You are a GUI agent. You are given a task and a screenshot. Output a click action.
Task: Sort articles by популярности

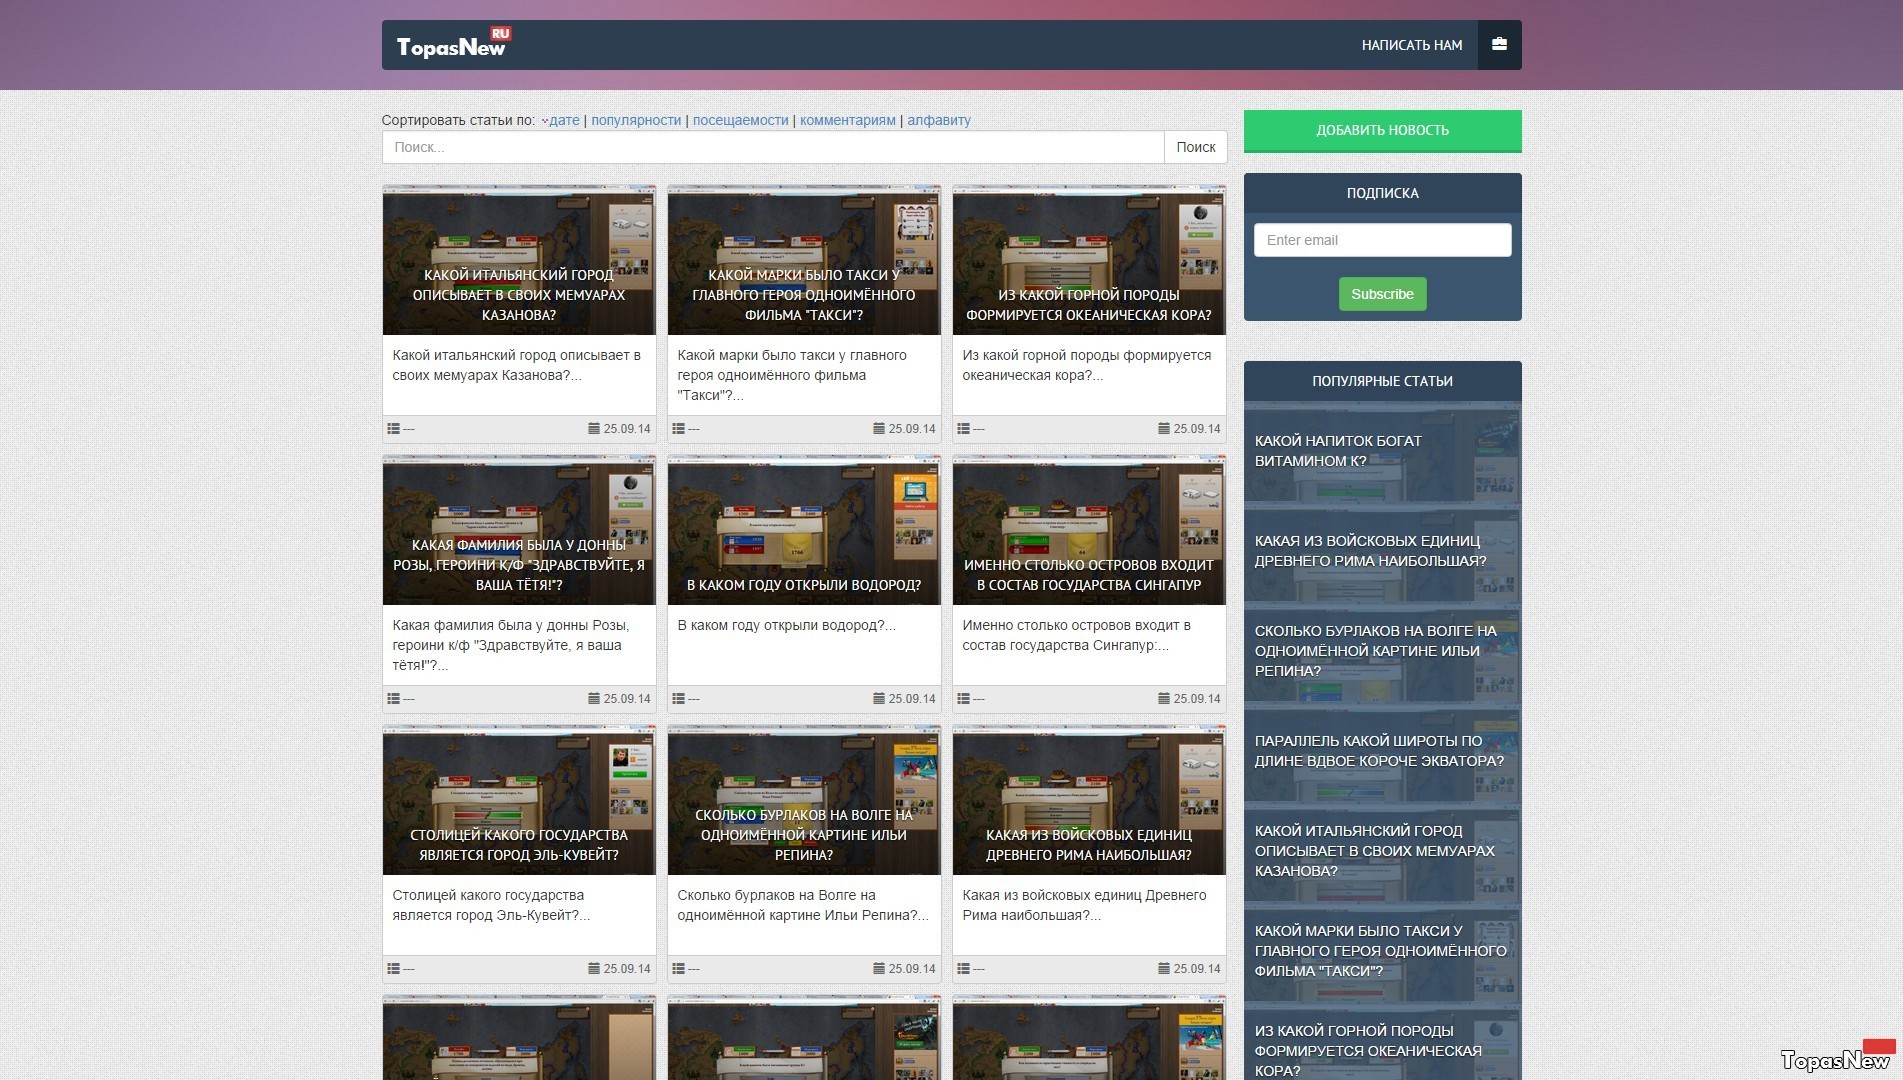coord(636,121)
